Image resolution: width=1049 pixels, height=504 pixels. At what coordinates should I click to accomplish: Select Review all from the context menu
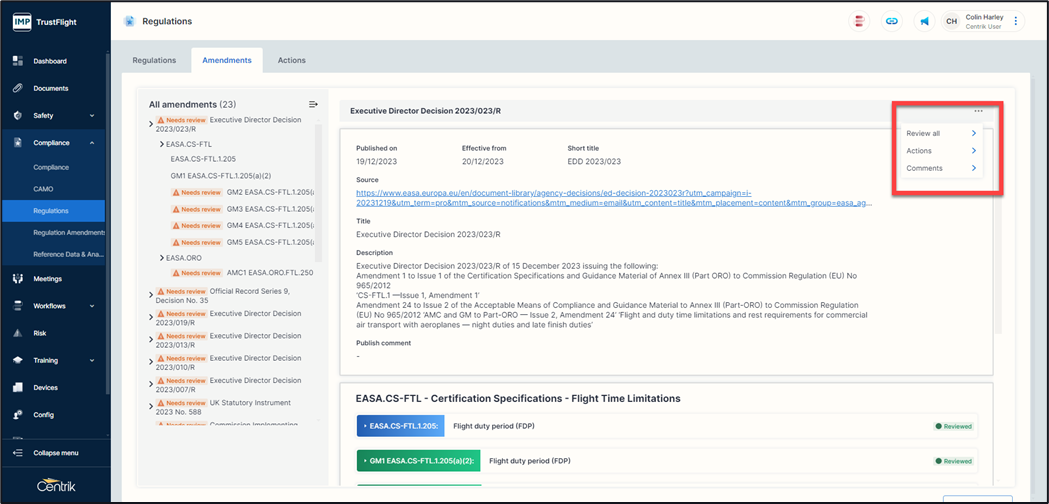[x=923, y=133]
